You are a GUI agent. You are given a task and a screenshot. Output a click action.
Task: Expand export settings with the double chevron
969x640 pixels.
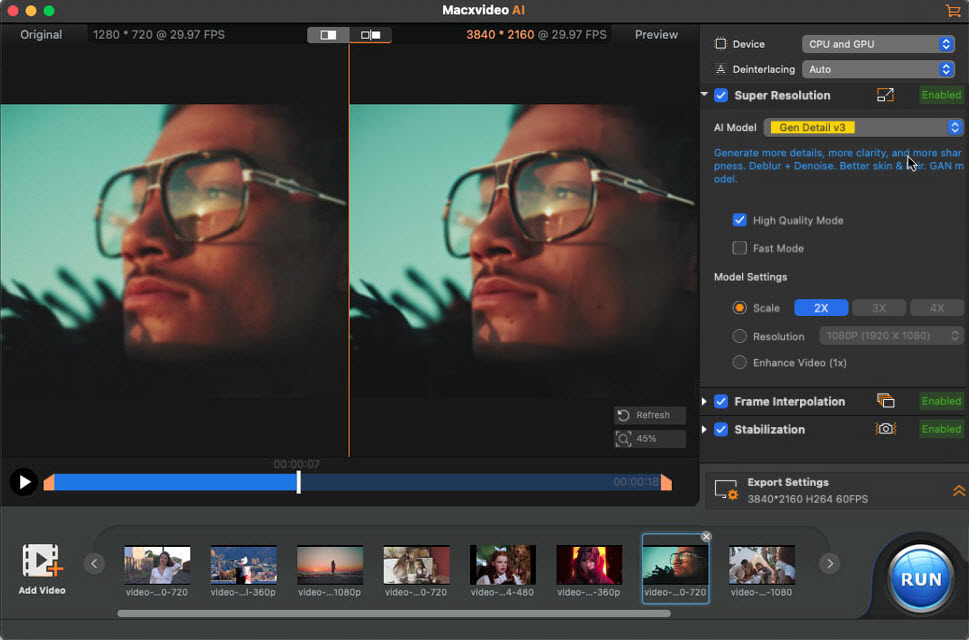(x=958, y=491)
